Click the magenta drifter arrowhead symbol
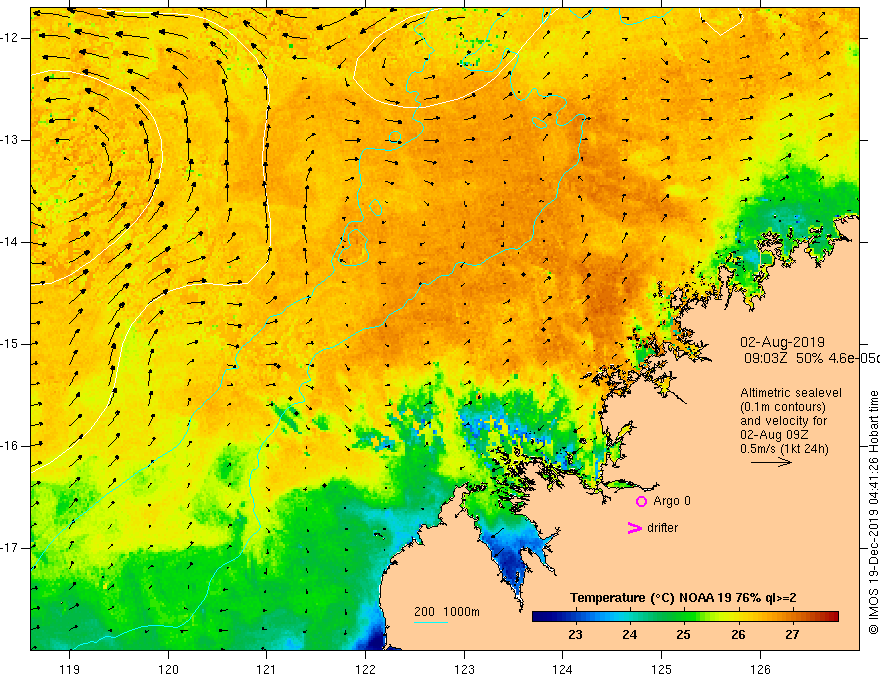This screenshot has width=880, height=680. pyautogui.click(x=634, y=528)
